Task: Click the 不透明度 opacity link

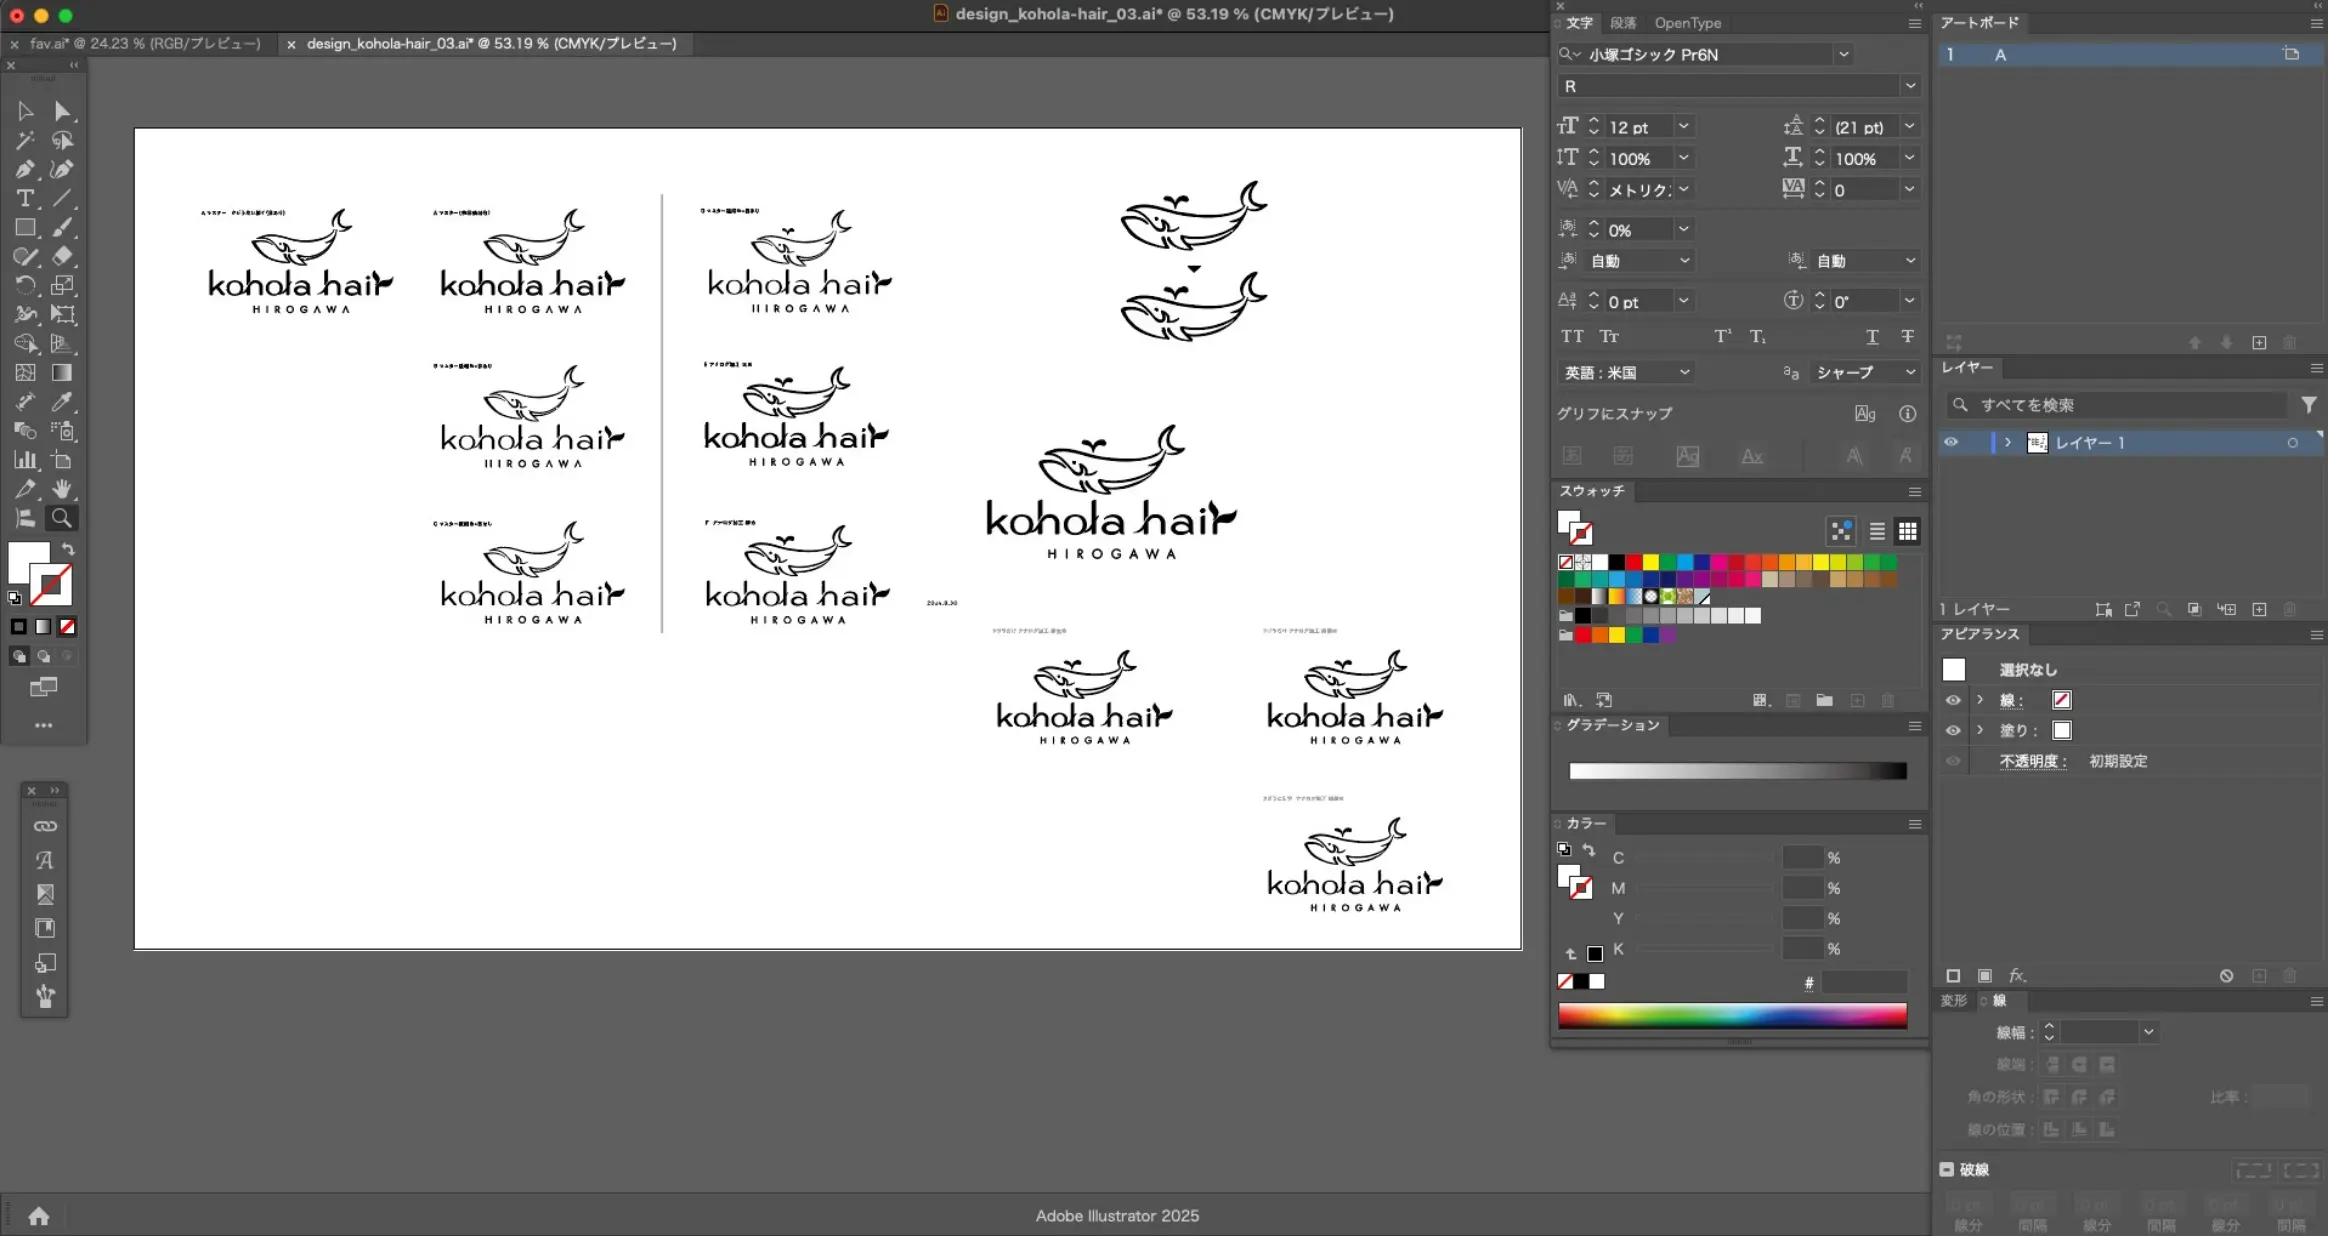Action: (x=2032, y=761)
